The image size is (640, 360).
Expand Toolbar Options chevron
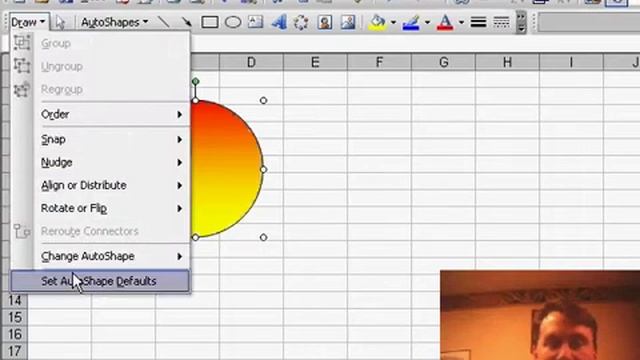(521, 22)
